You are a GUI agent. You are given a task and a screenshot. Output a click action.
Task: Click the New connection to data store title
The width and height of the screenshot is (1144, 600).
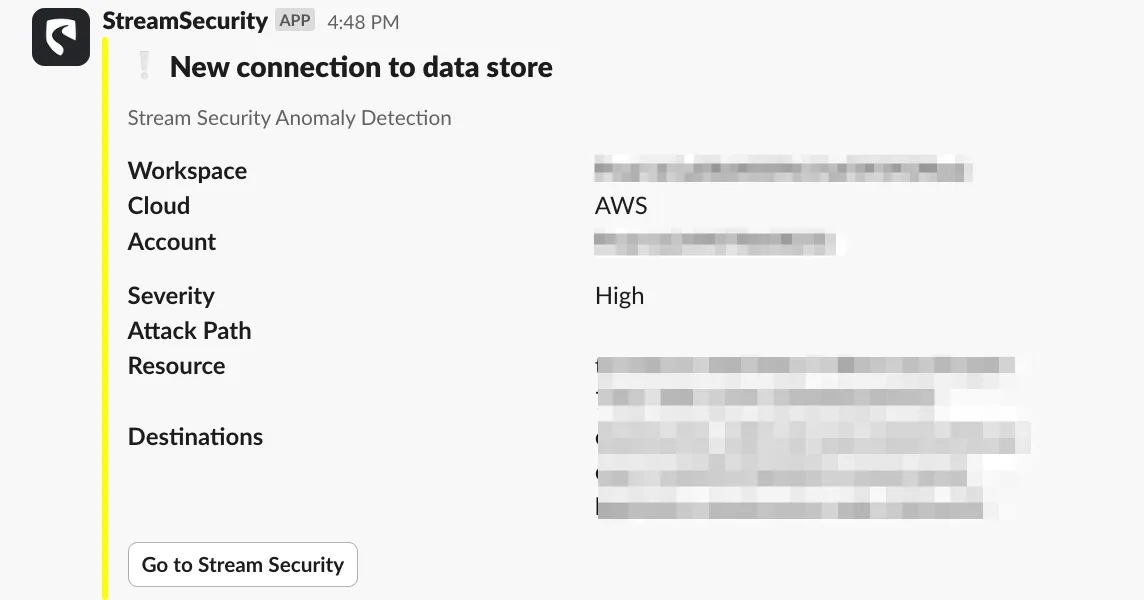point(361,67)
